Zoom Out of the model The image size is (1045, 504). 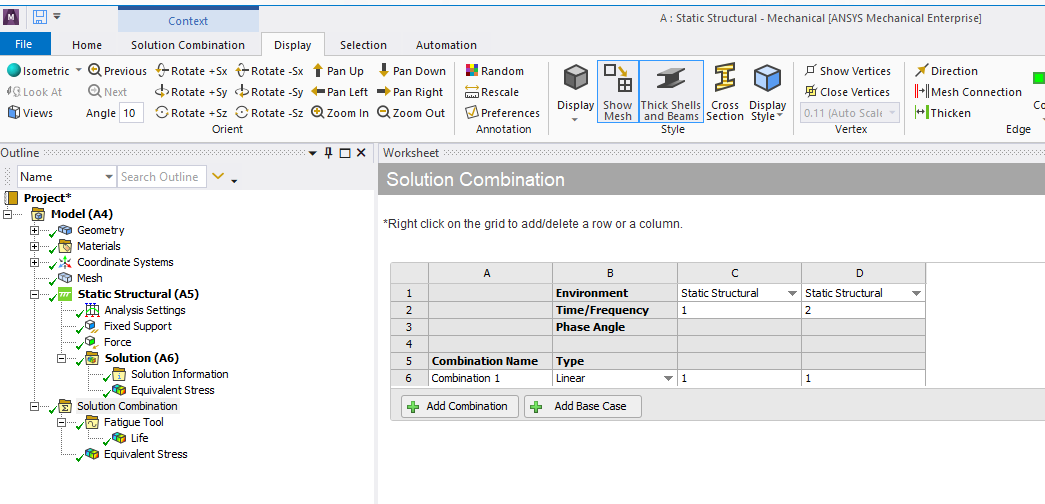point(411,113)
